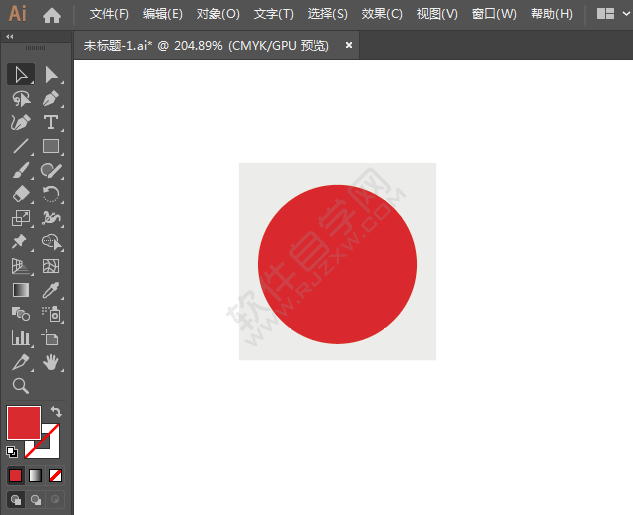
Task: Pick the Puppet Warp pin tool
Action: (21, 242)
